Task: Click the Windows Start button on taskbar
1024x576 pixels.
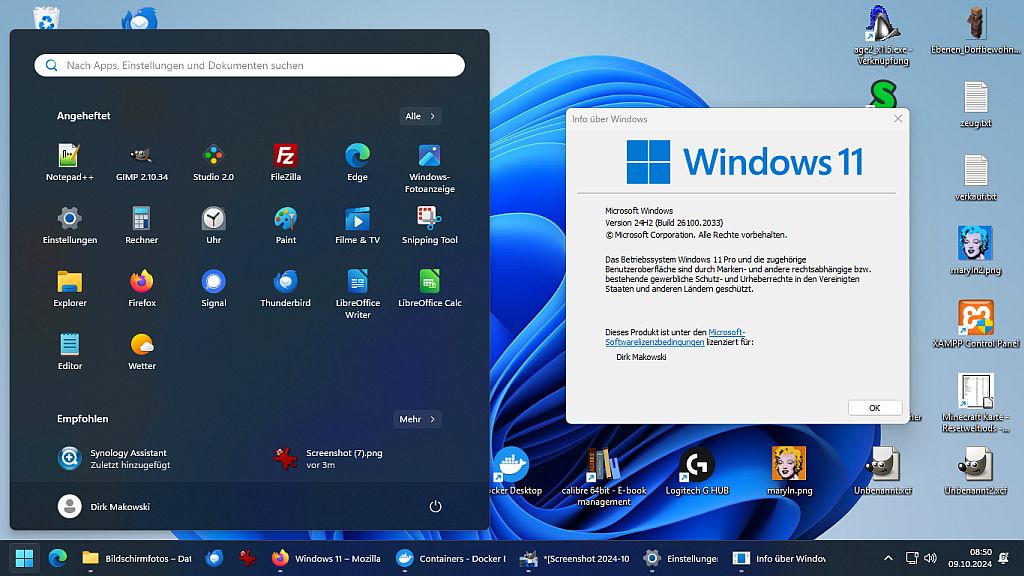Action: tap(24, 558)
